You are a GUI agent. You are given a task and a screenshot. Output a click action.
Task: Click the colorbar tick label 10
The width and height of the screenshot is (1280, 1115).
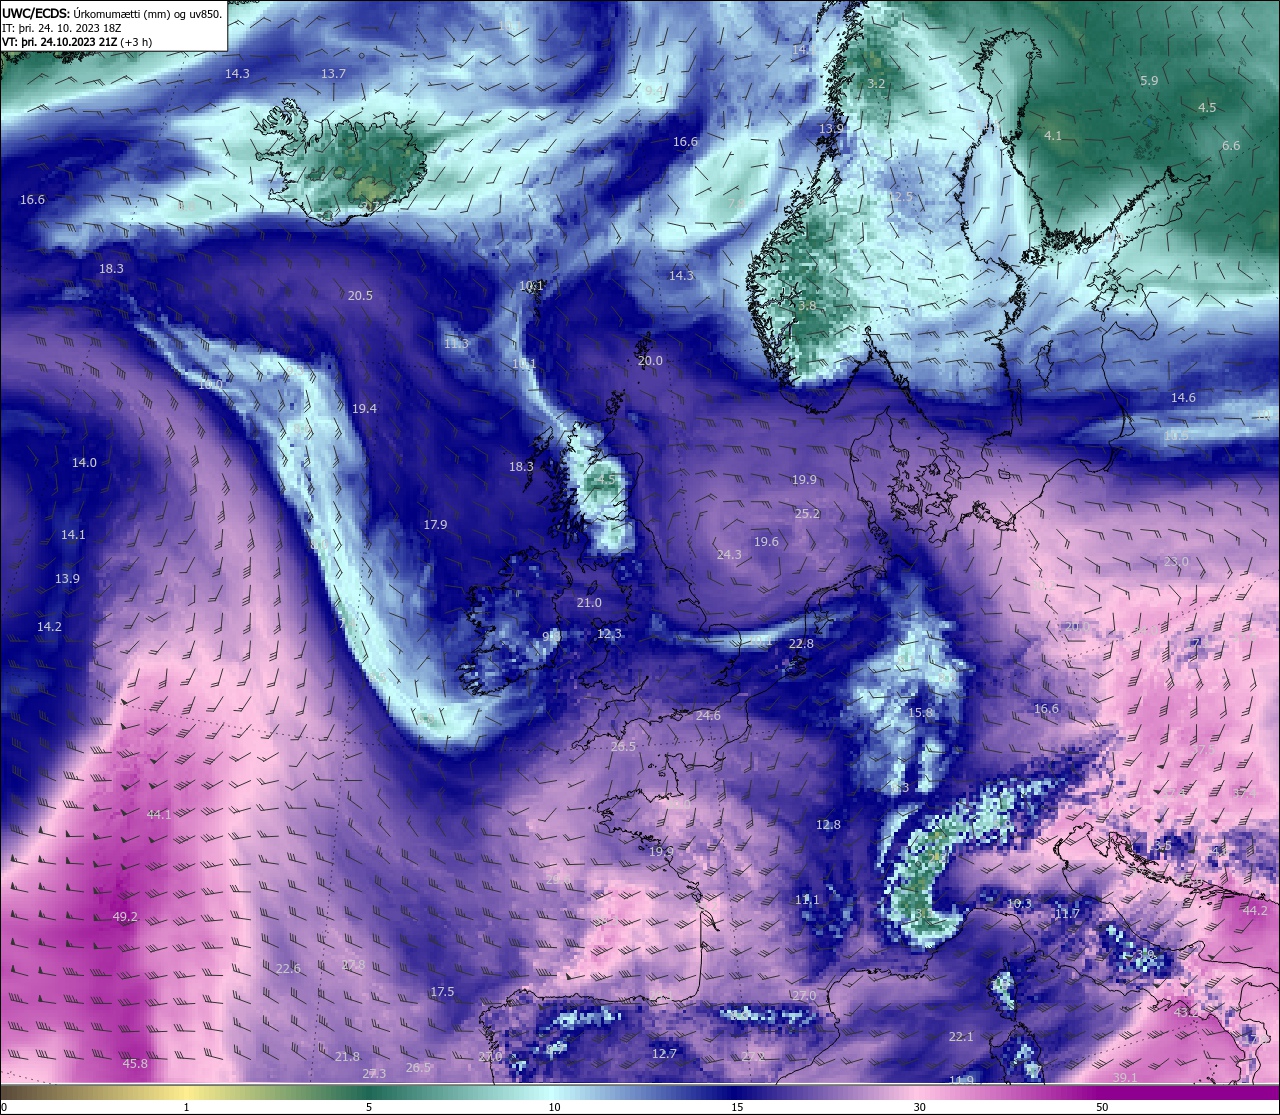(554, 1107)
